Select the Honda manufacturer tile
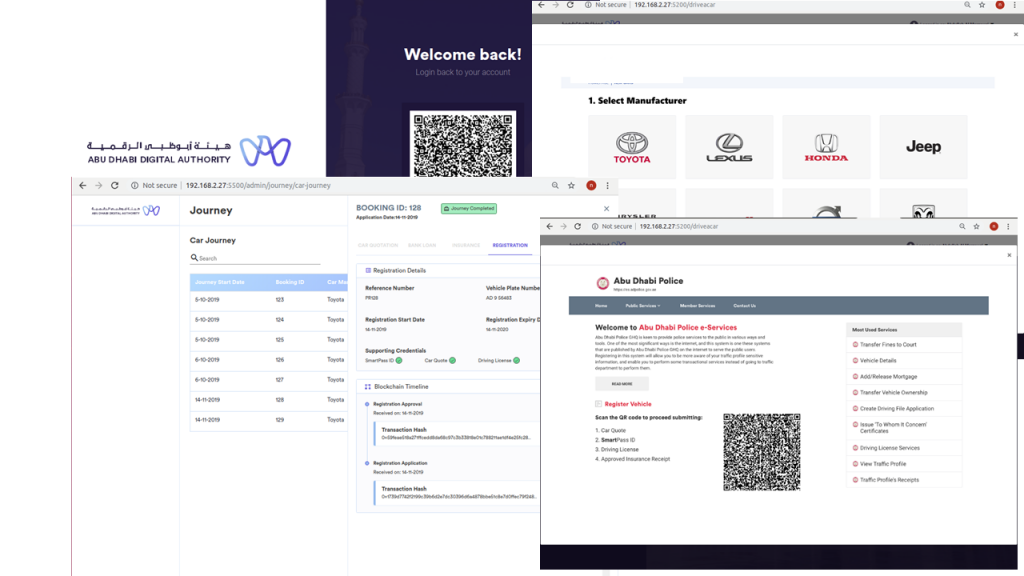The height and width of the screenshot is (576, 1024). (826, 147)
